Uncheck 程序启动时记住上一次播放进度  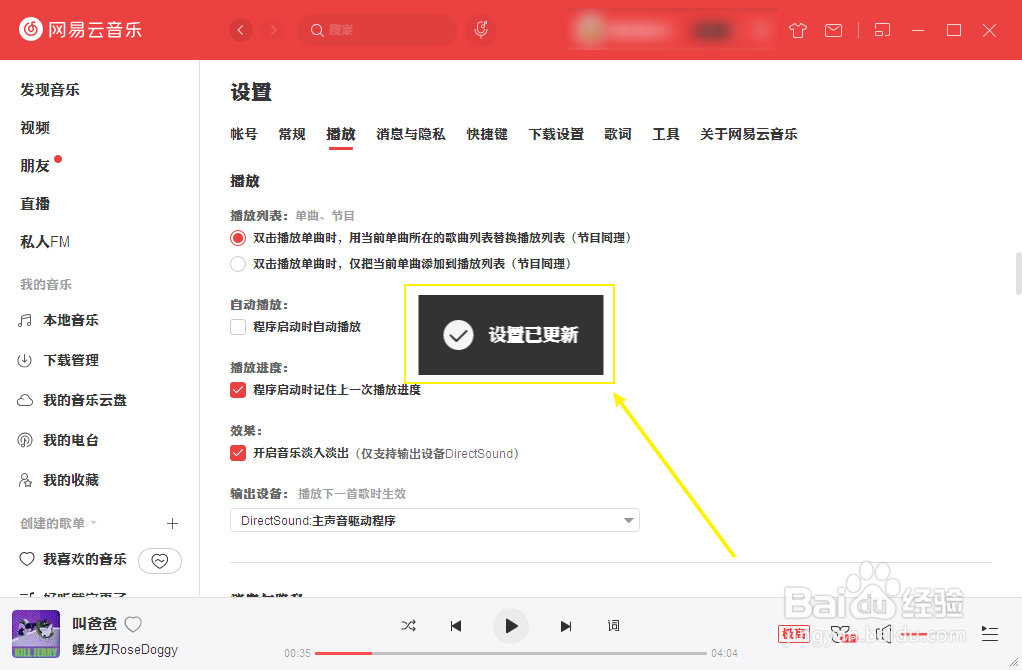click(238, 390)
